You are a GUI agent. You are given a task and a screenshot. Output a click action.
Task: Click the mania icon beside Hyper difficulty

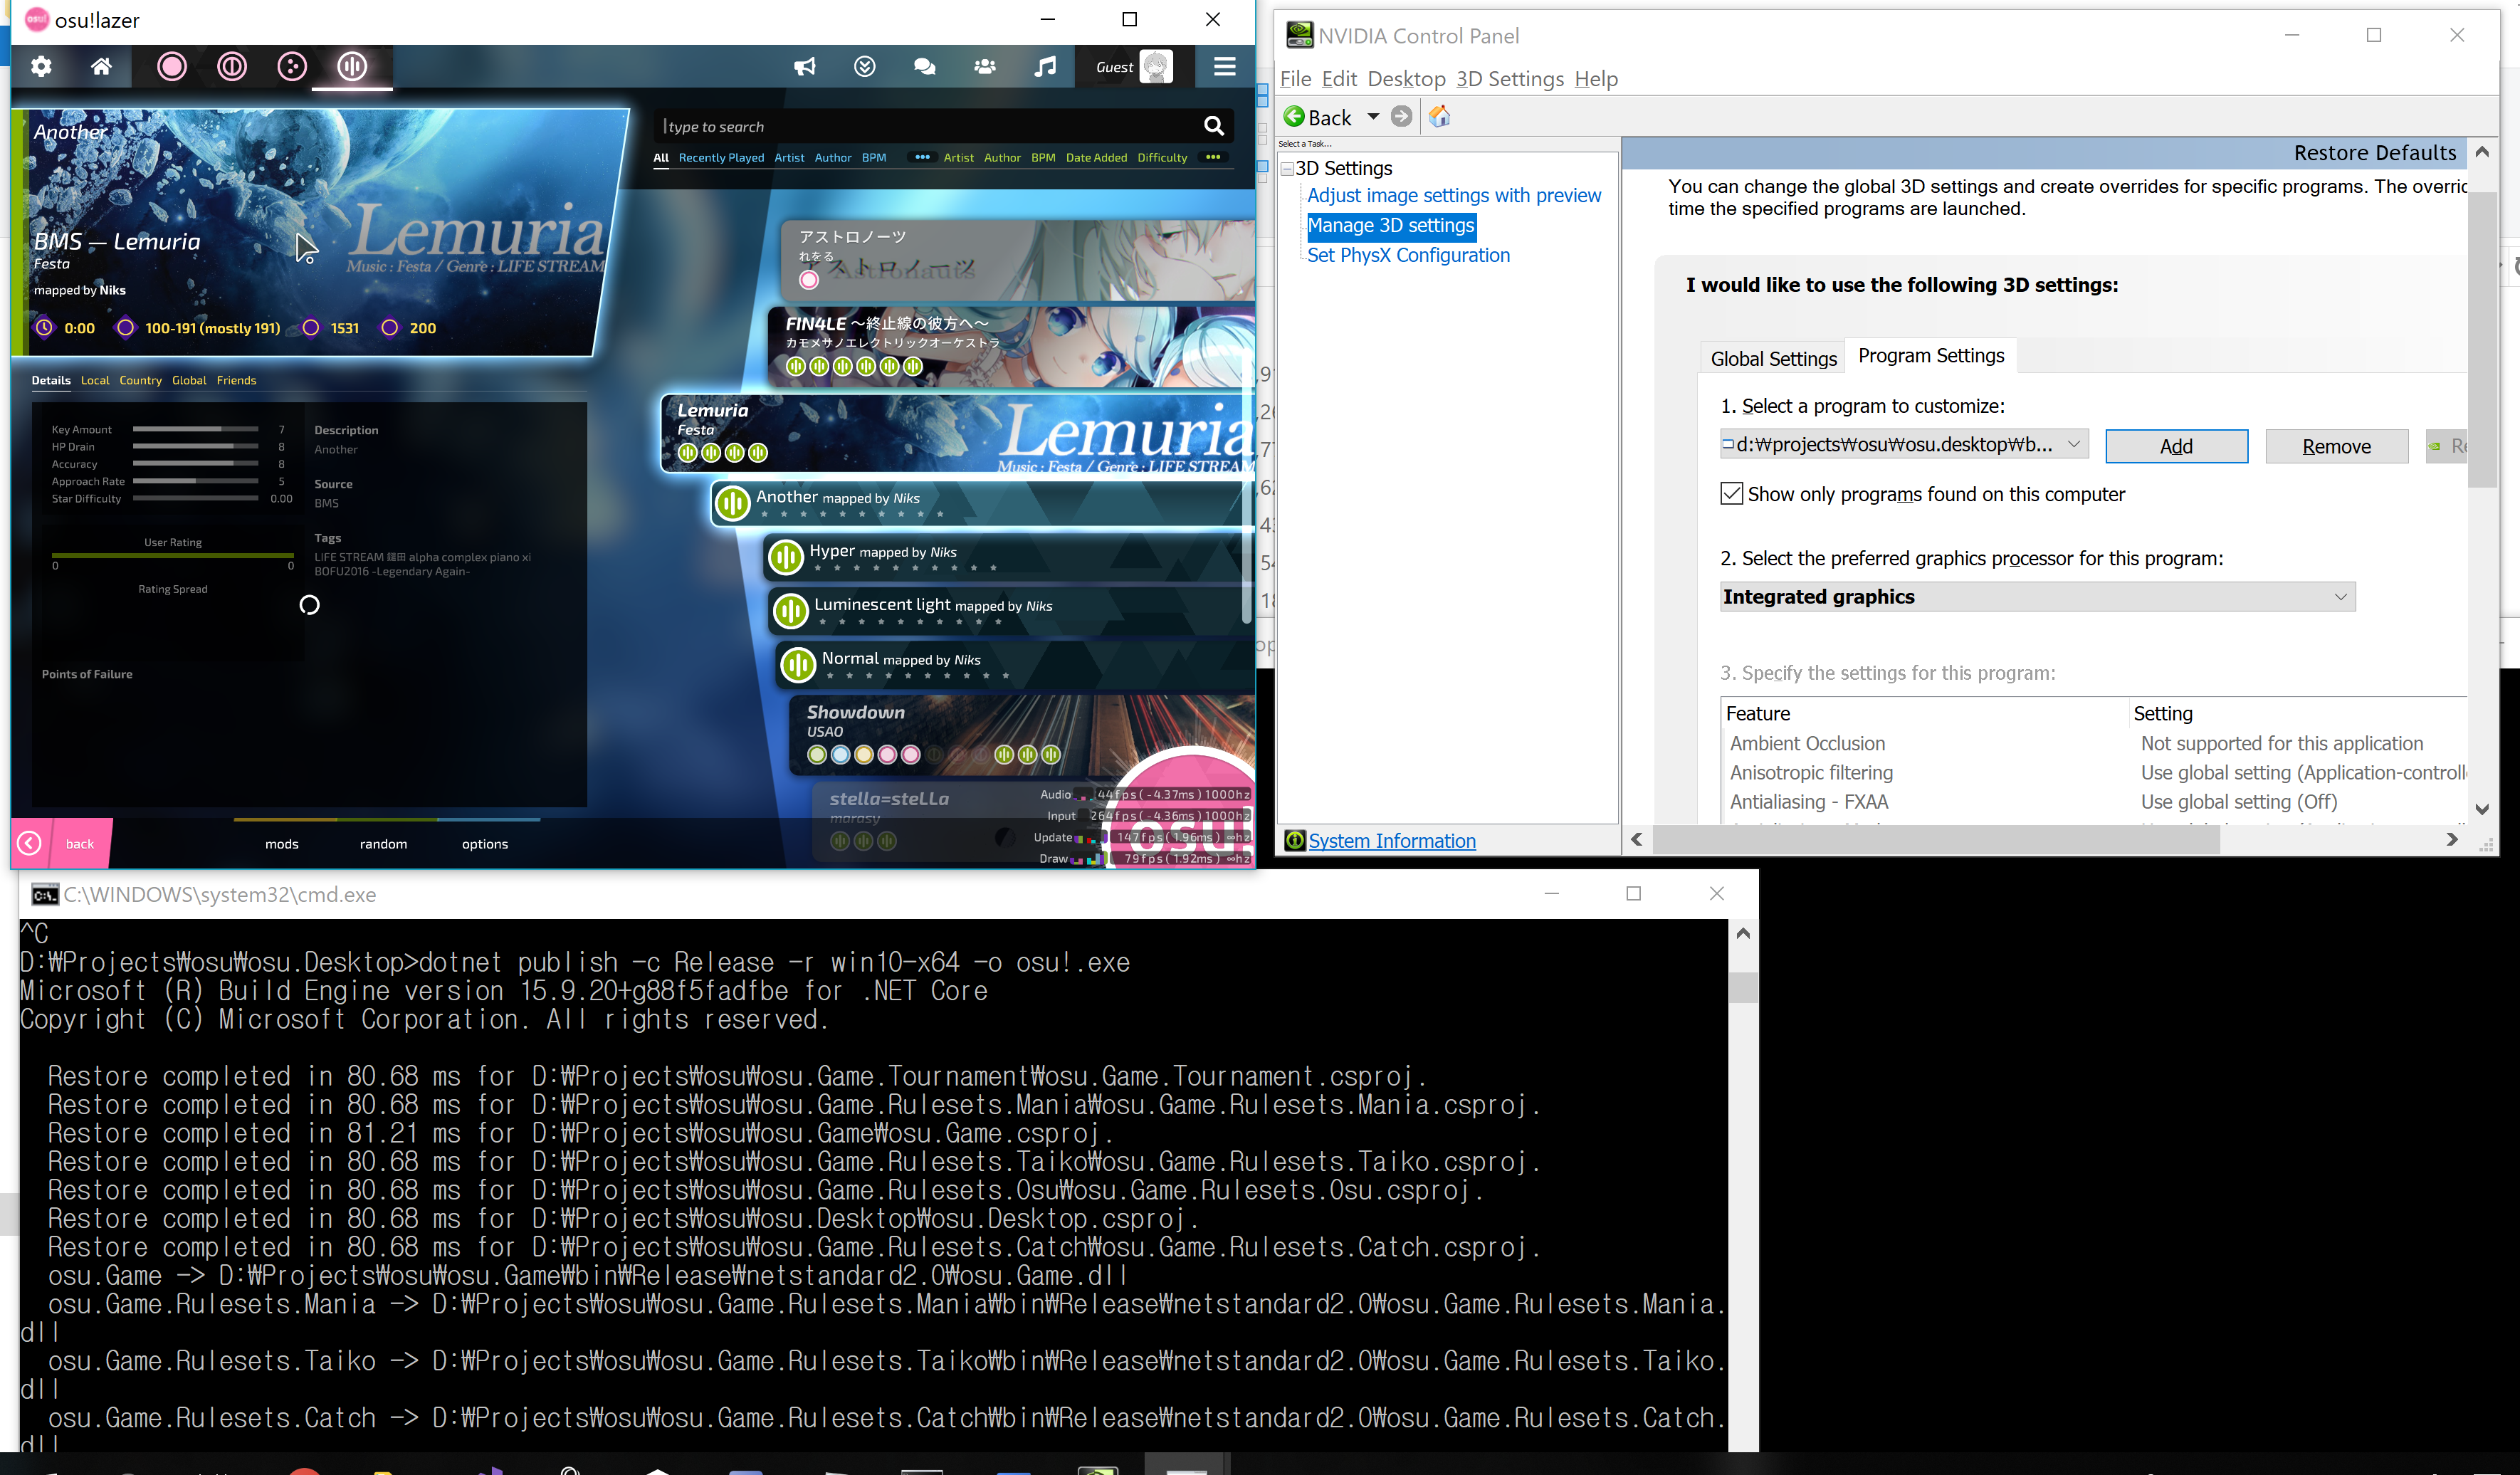point(786,557)
